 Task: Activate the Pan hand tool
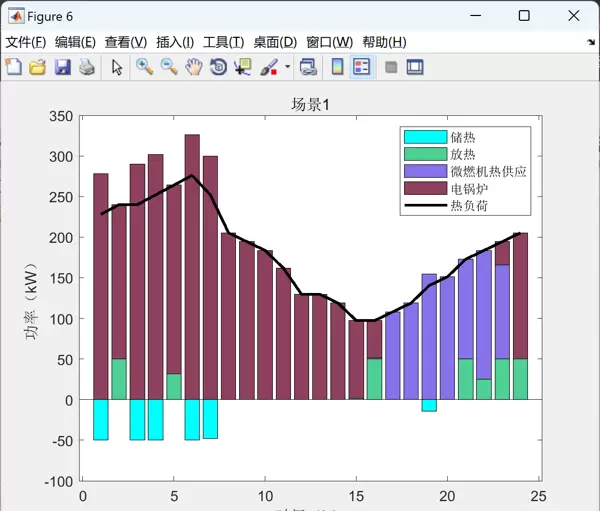(x=194, y=67)
